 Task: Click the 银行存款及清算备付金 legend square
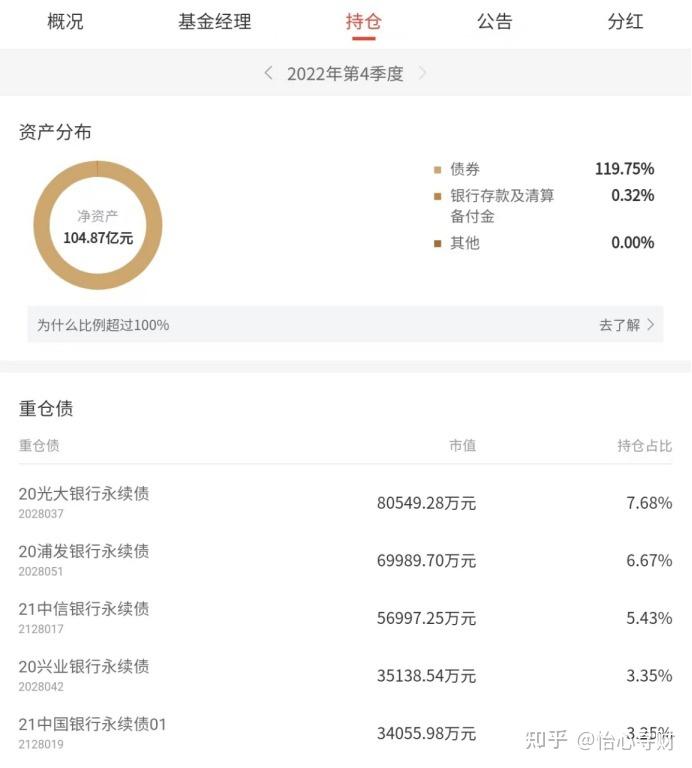(437, 196)
